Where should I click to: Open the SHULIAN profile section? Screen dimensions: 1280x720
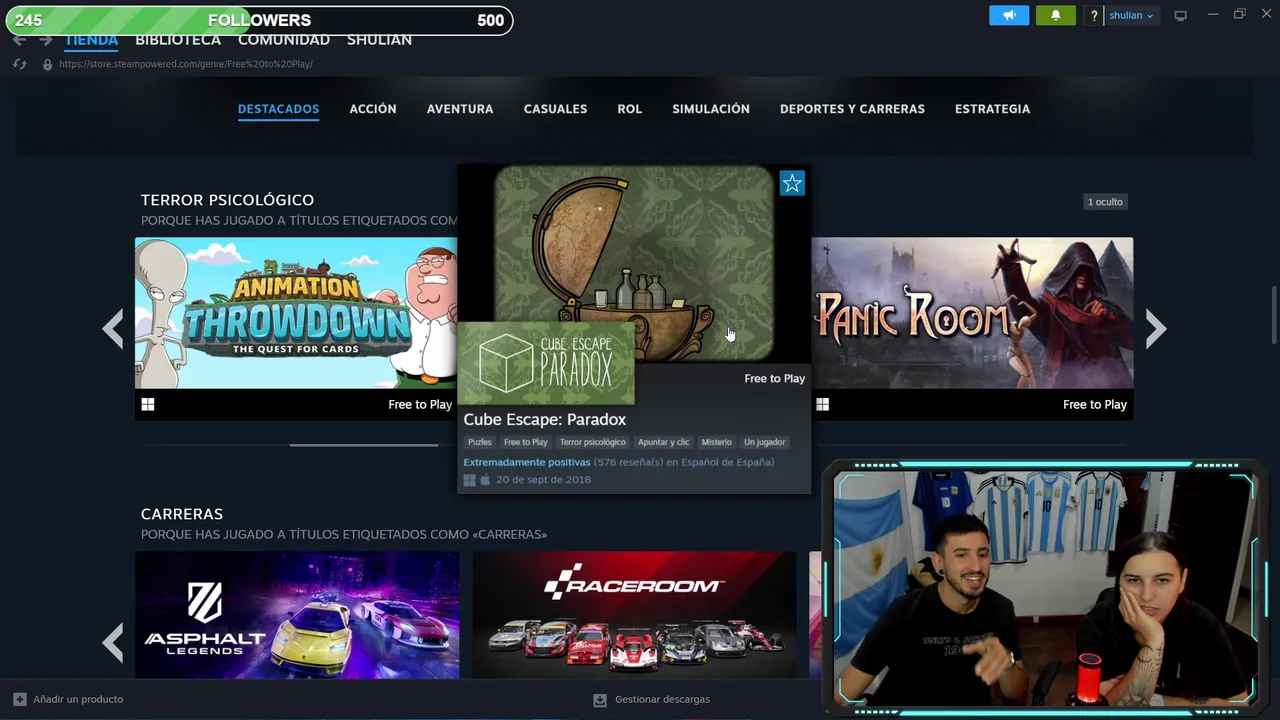click(x=379, y=40)
